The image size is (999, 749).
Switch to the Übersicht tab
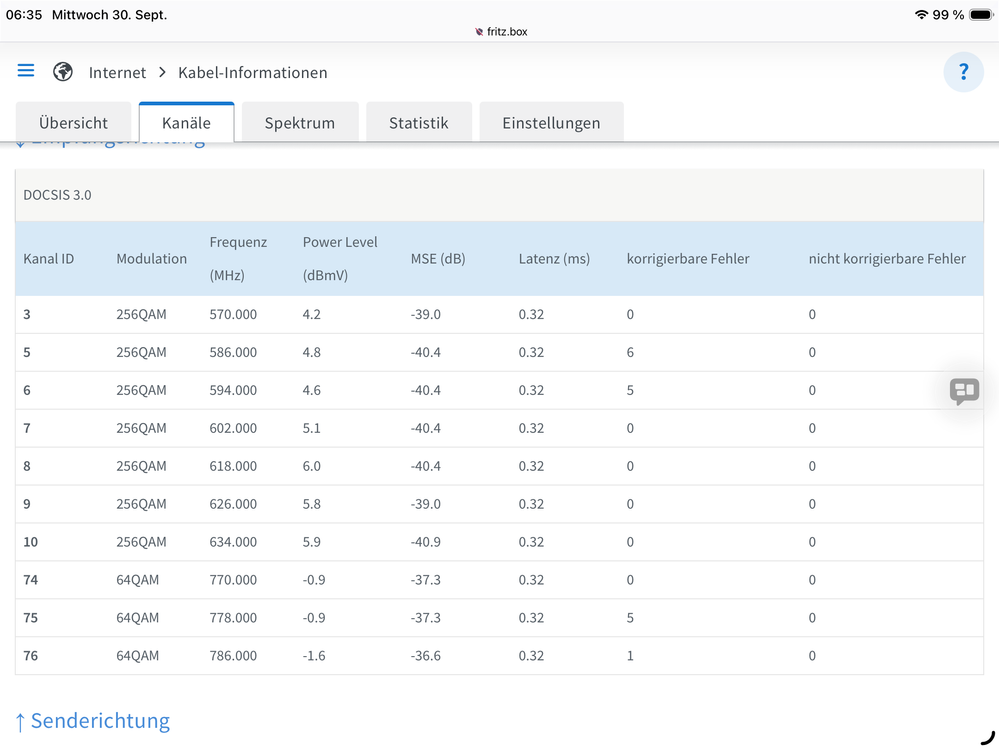point(73,122)
